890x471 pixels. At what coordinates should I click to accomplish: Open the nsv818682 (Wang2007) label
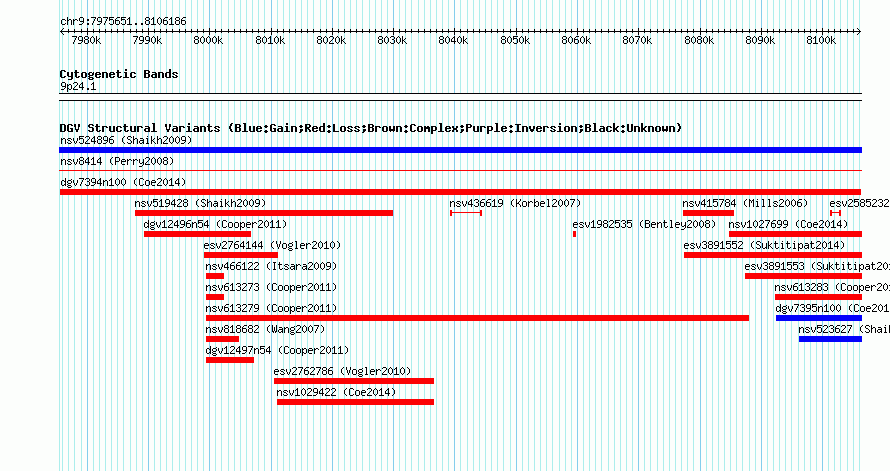pos(265,329)
